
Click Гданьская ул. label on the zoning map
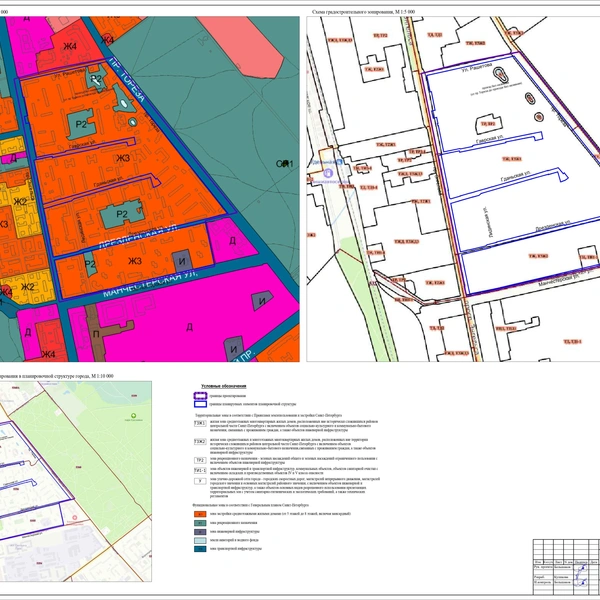click(515, 177)
